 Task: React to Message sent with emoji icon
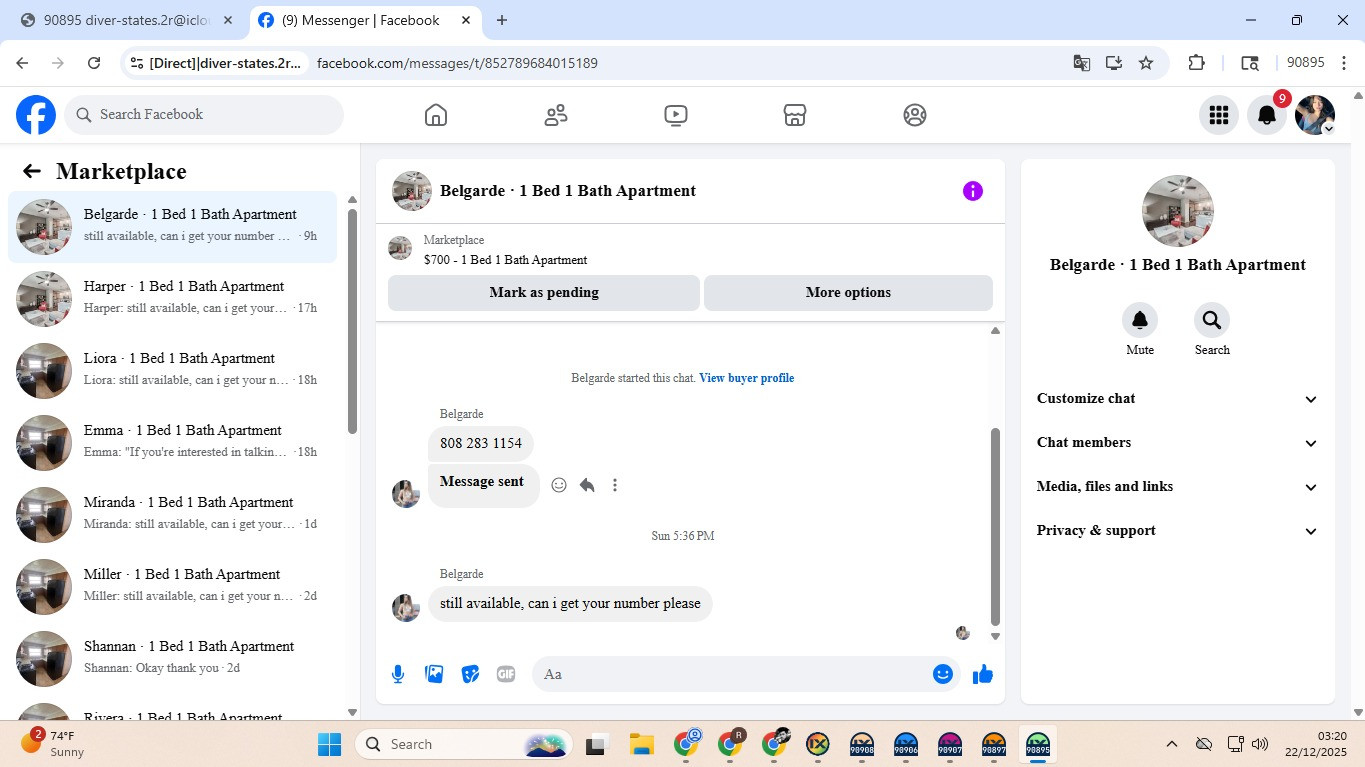559,485
